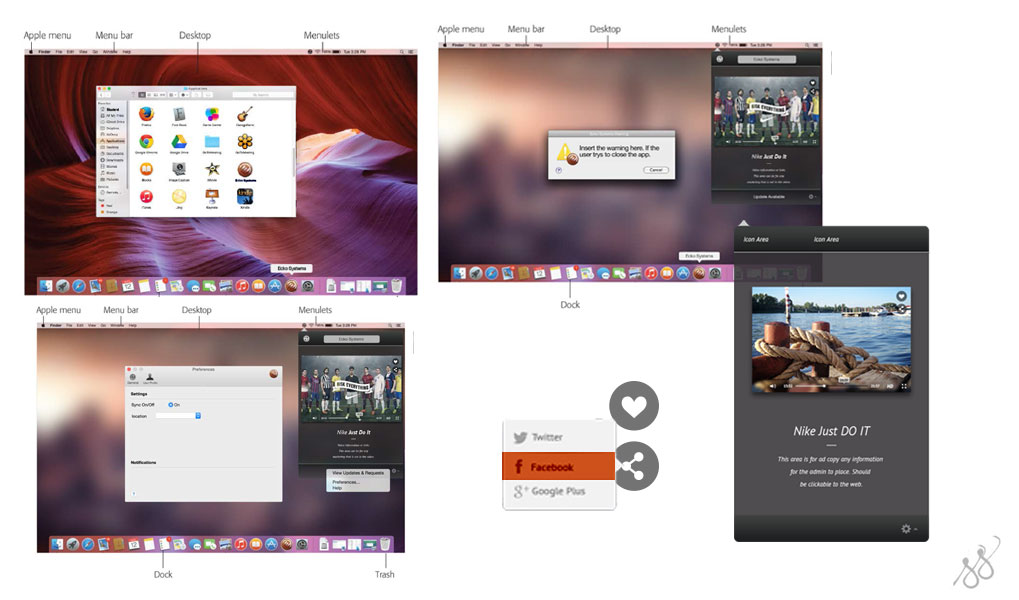1019x600 pixels.
Task: Expand gear settings menu in large dark panel
Action: 909,528
